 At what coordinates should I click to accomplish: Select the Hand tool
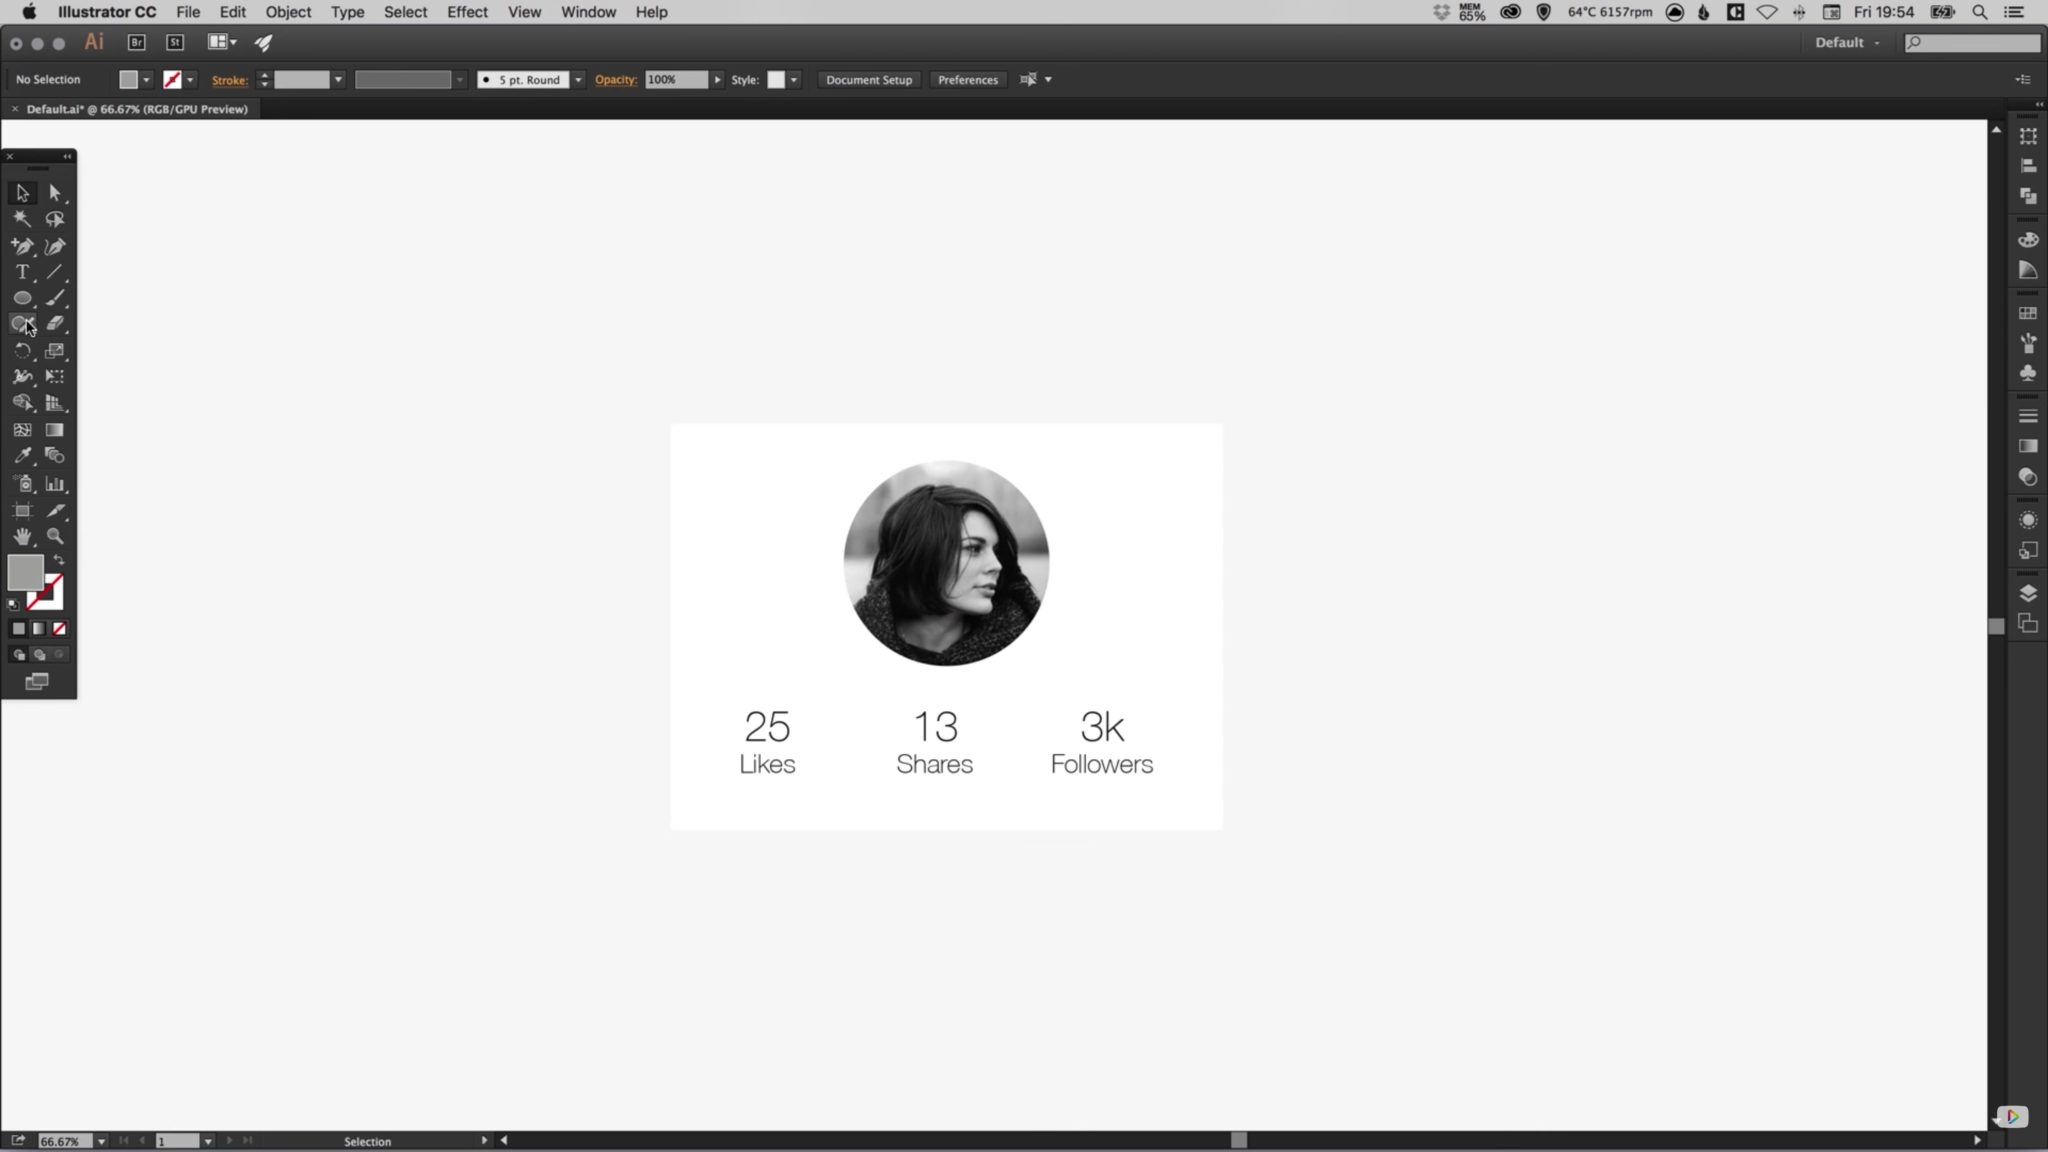[x=22, y=537]
